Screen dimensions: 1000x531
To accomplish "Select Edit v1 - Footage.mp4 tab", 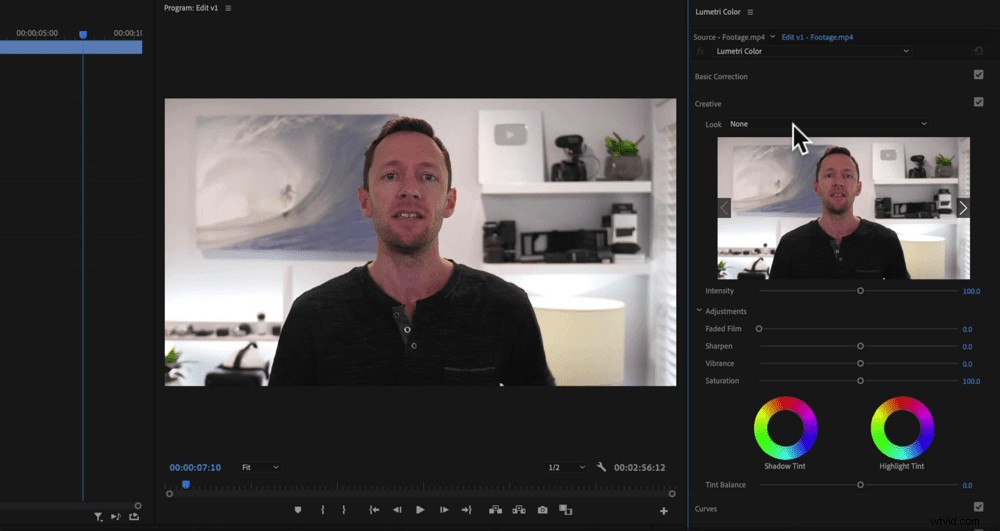I will click(817, 37).
